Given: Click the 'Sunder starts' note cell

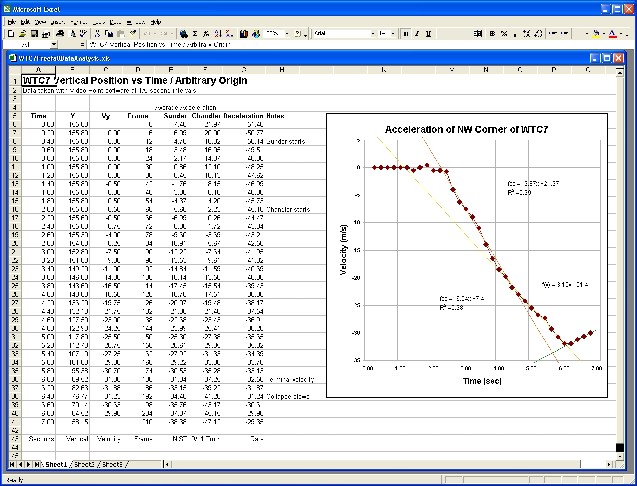Looking at the screenshot, I should point(286,141).
